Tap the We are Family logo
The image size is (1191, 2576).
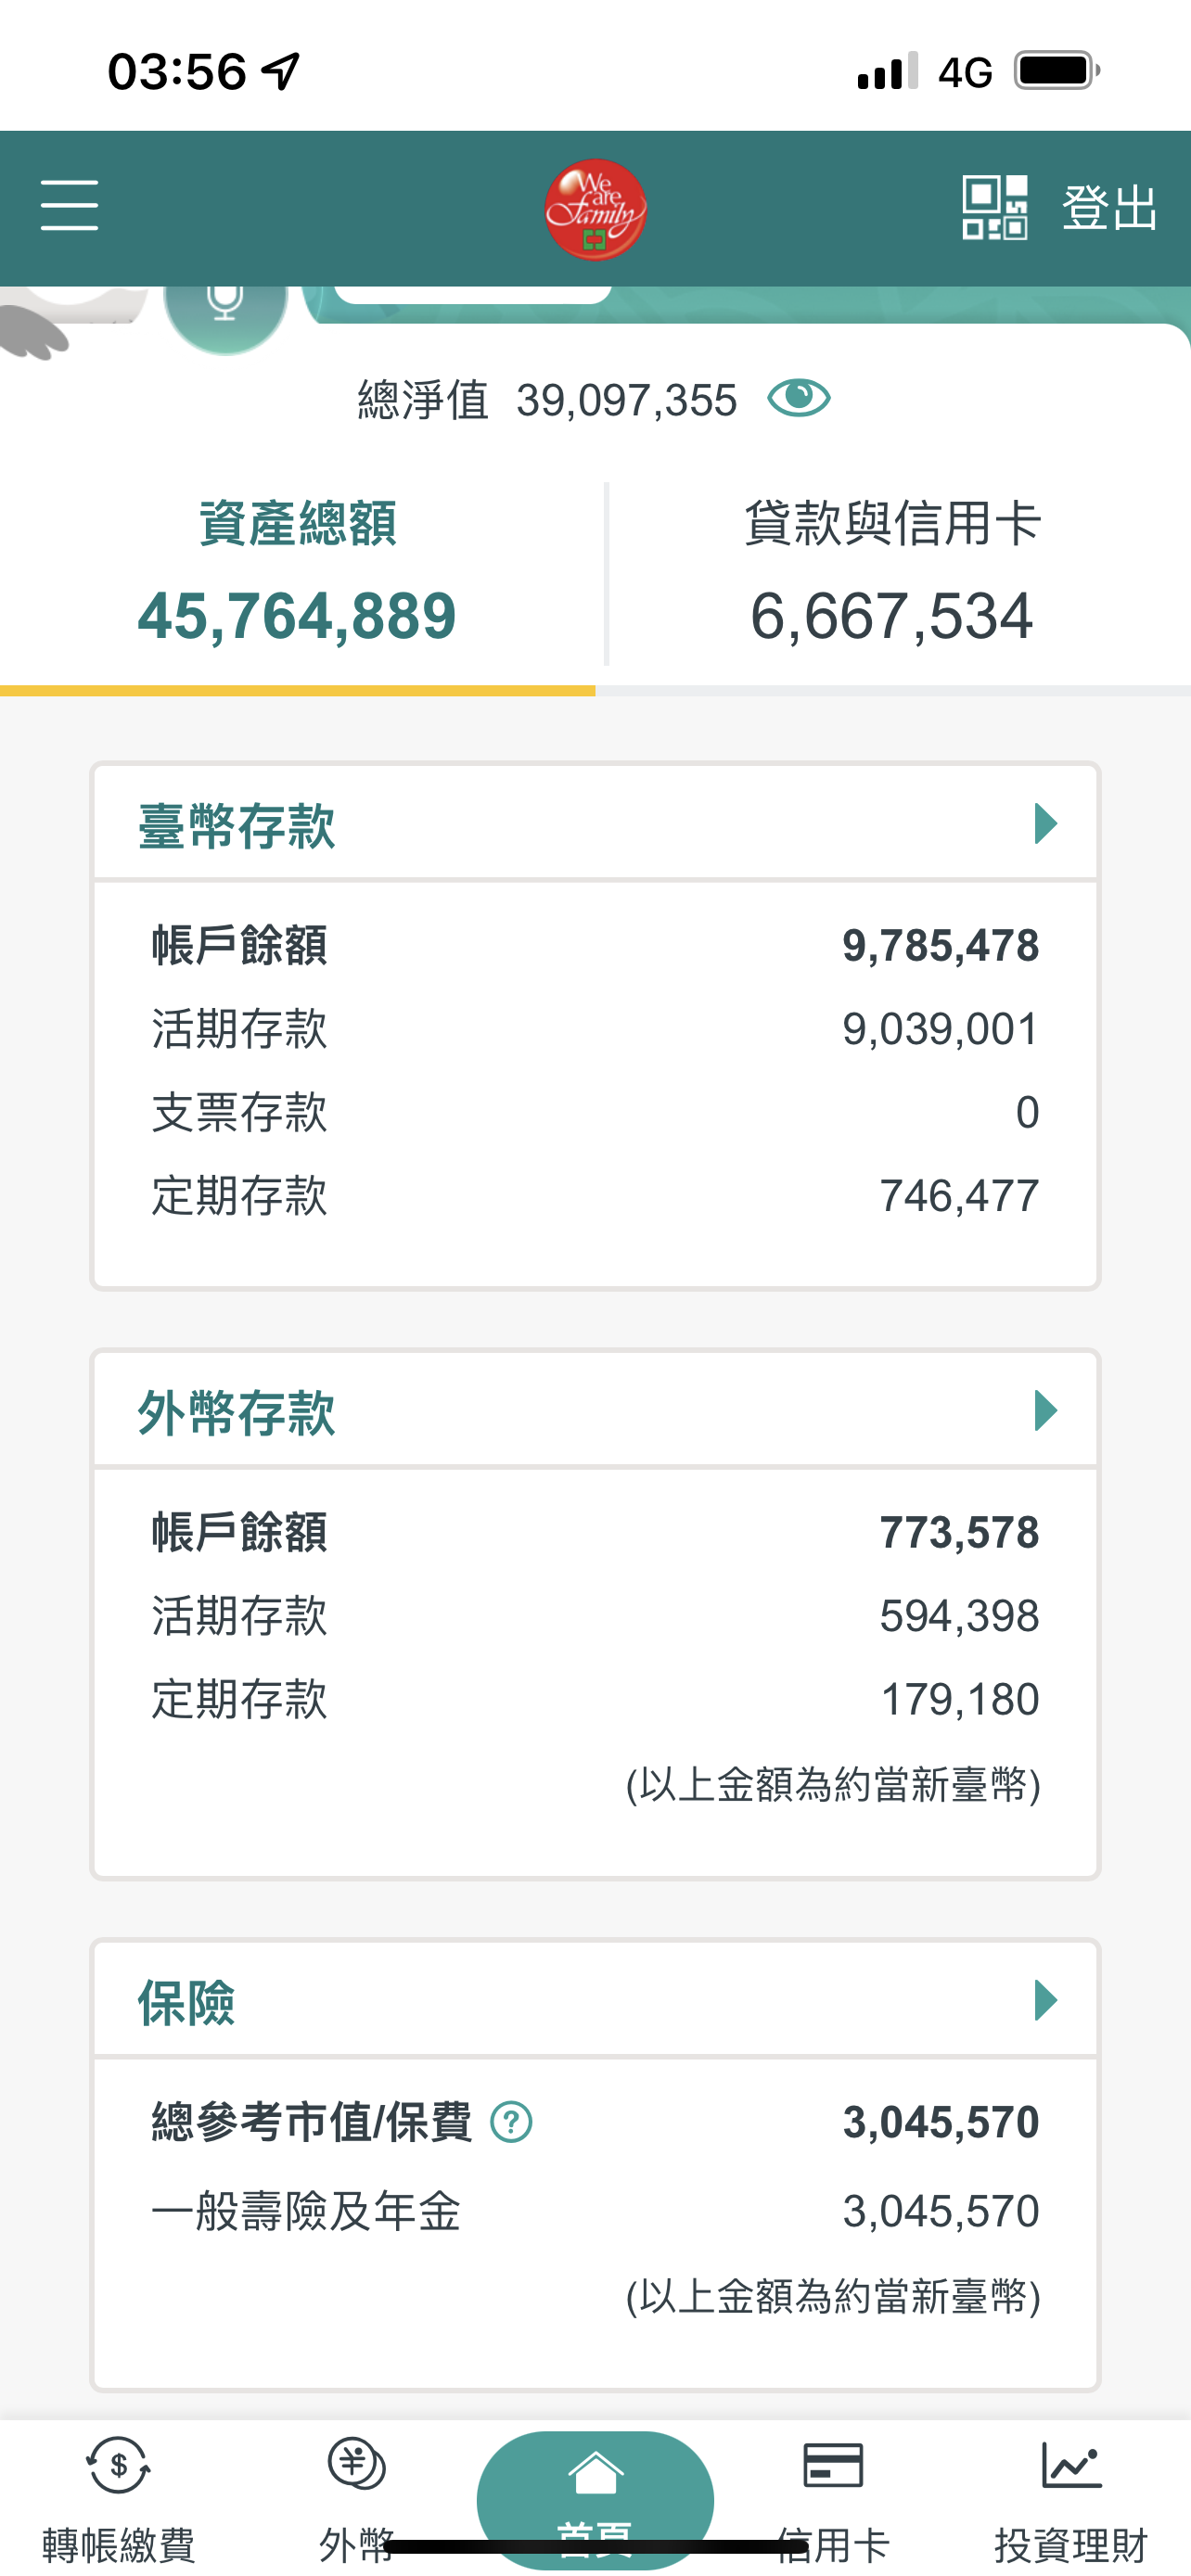[x=595, y=210]
